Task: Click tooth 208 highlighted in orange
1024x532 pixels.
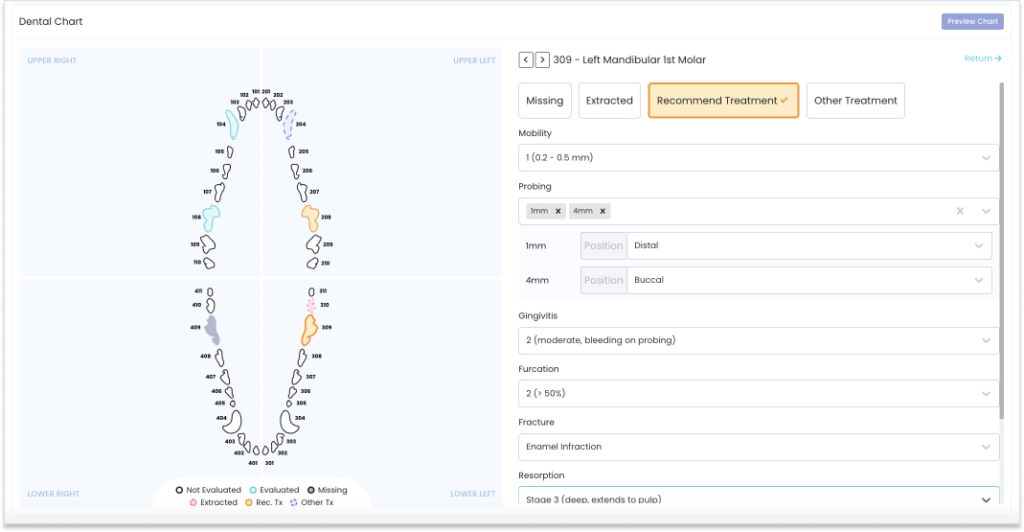Action: pyautogui.click(x=310, y=216)
